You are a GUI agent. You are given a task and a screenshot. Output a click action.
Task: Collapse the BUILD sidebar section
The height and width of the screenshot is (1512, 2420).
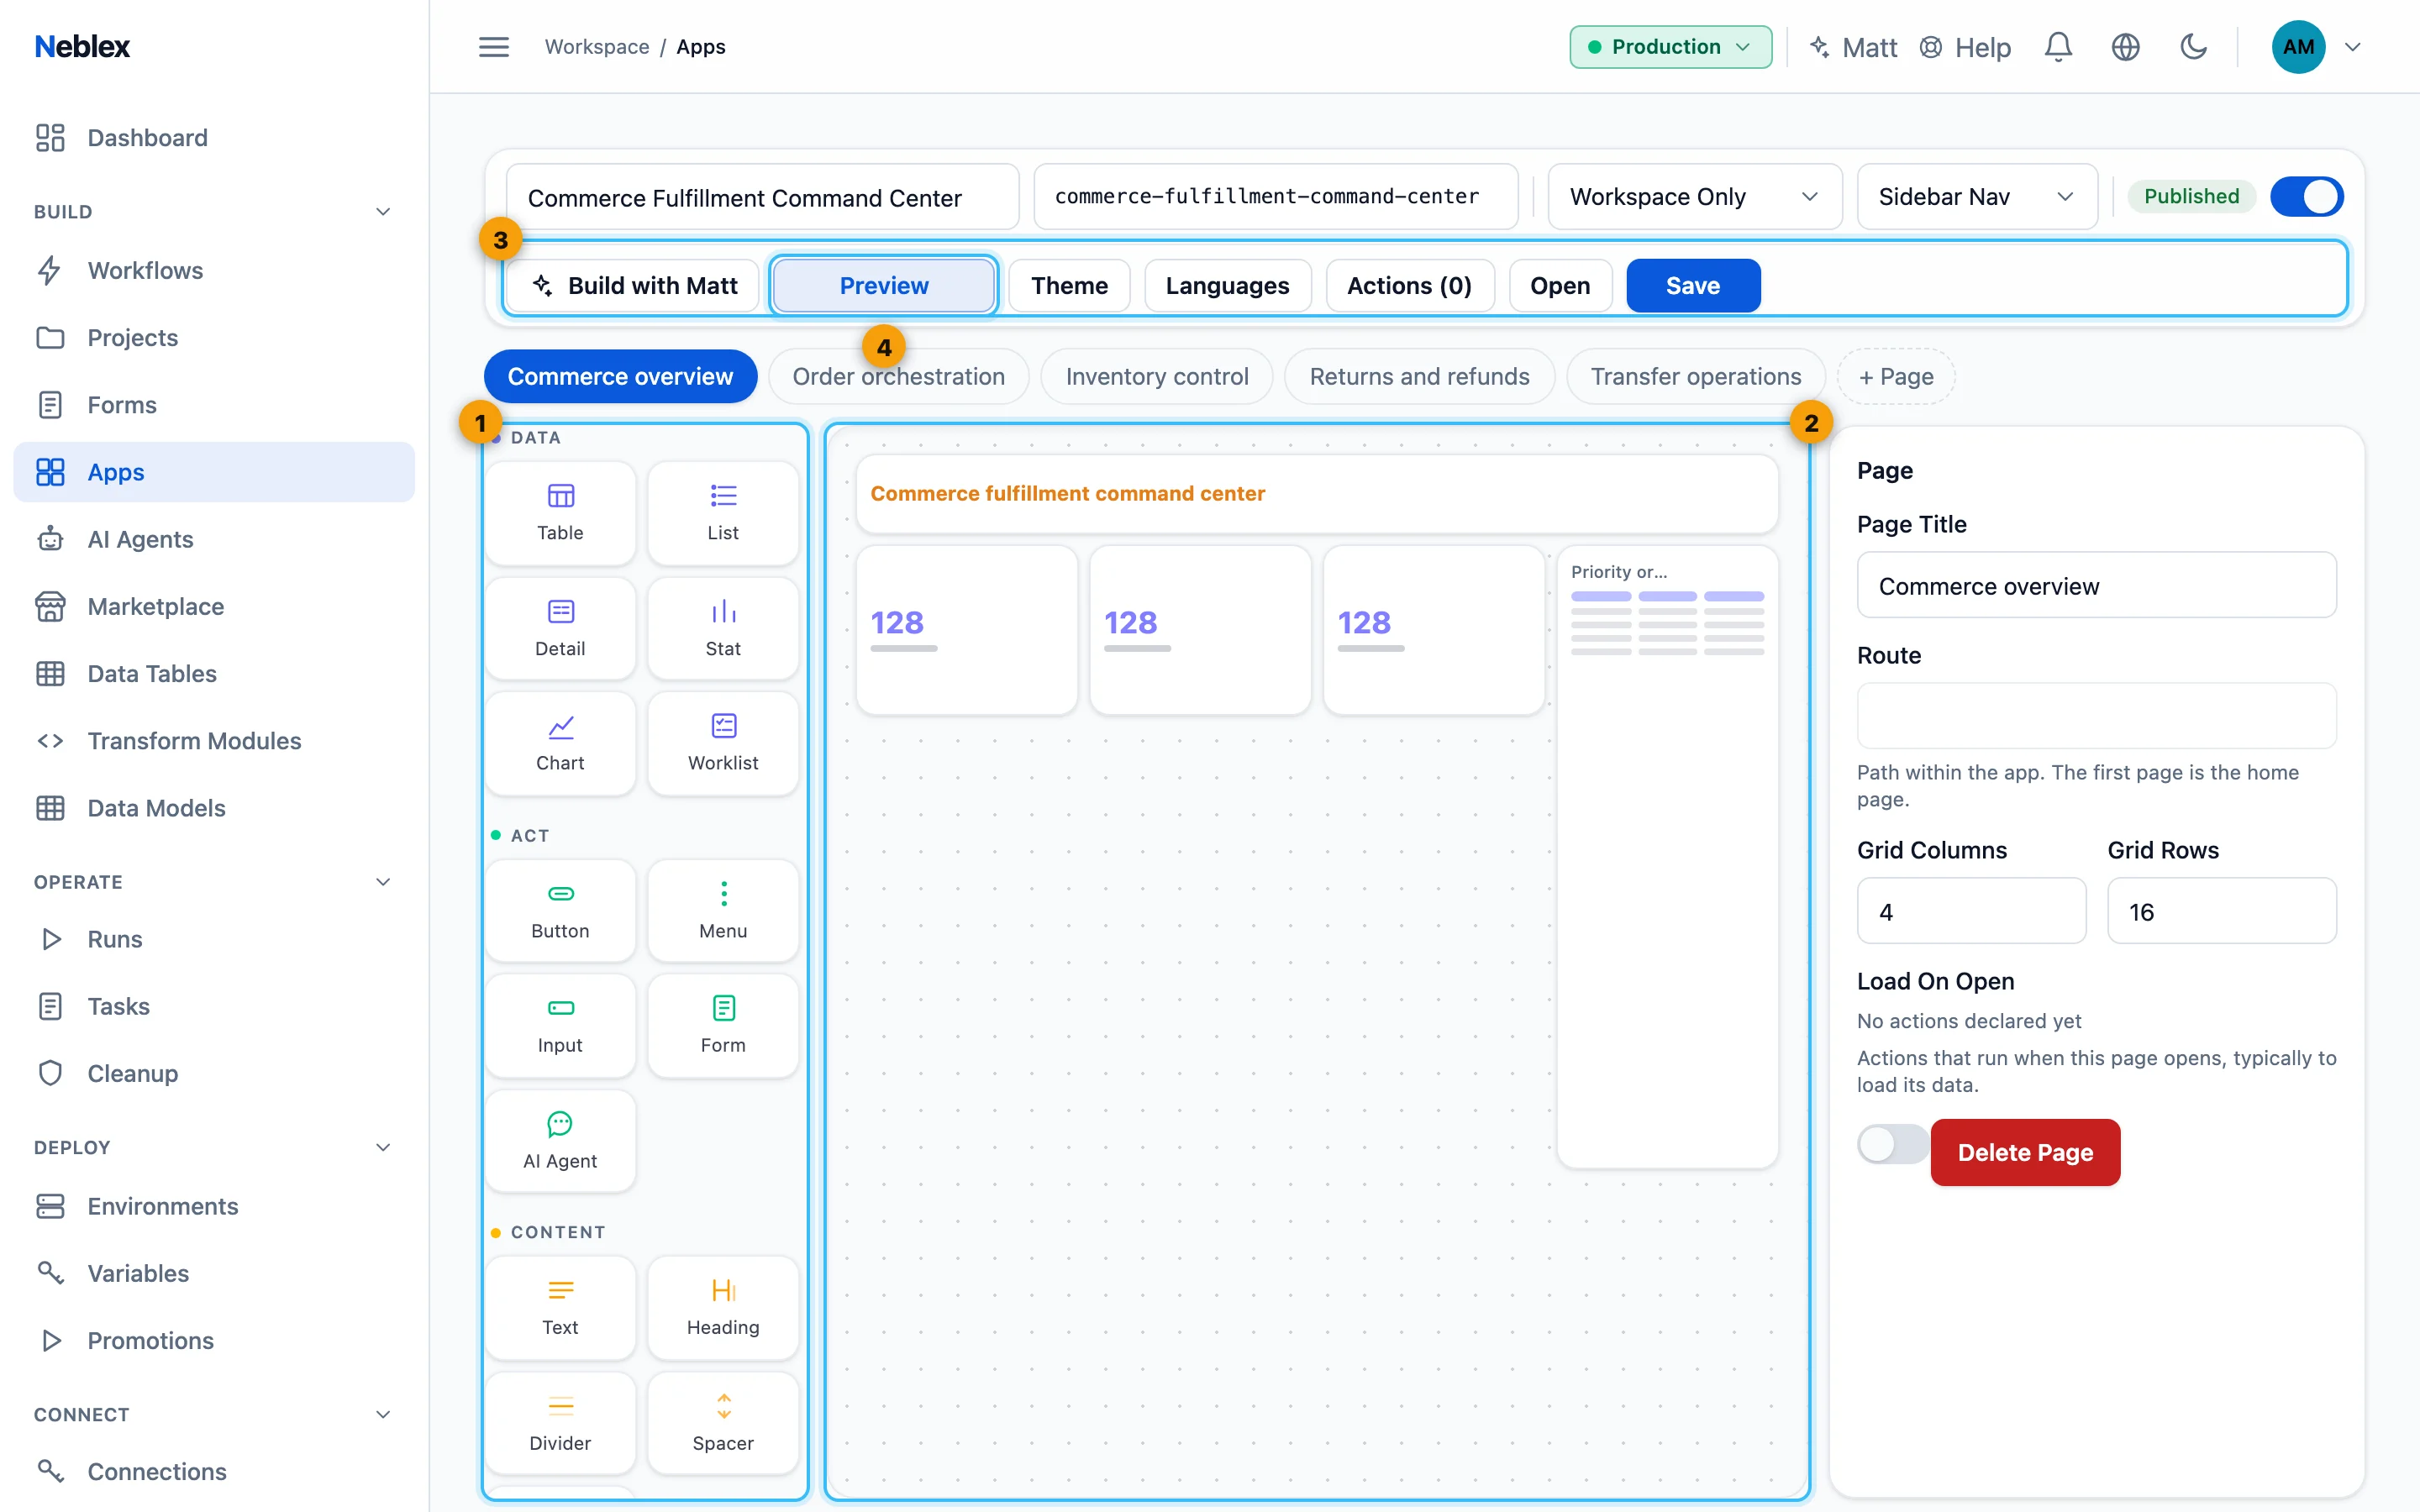pos(382,211)
